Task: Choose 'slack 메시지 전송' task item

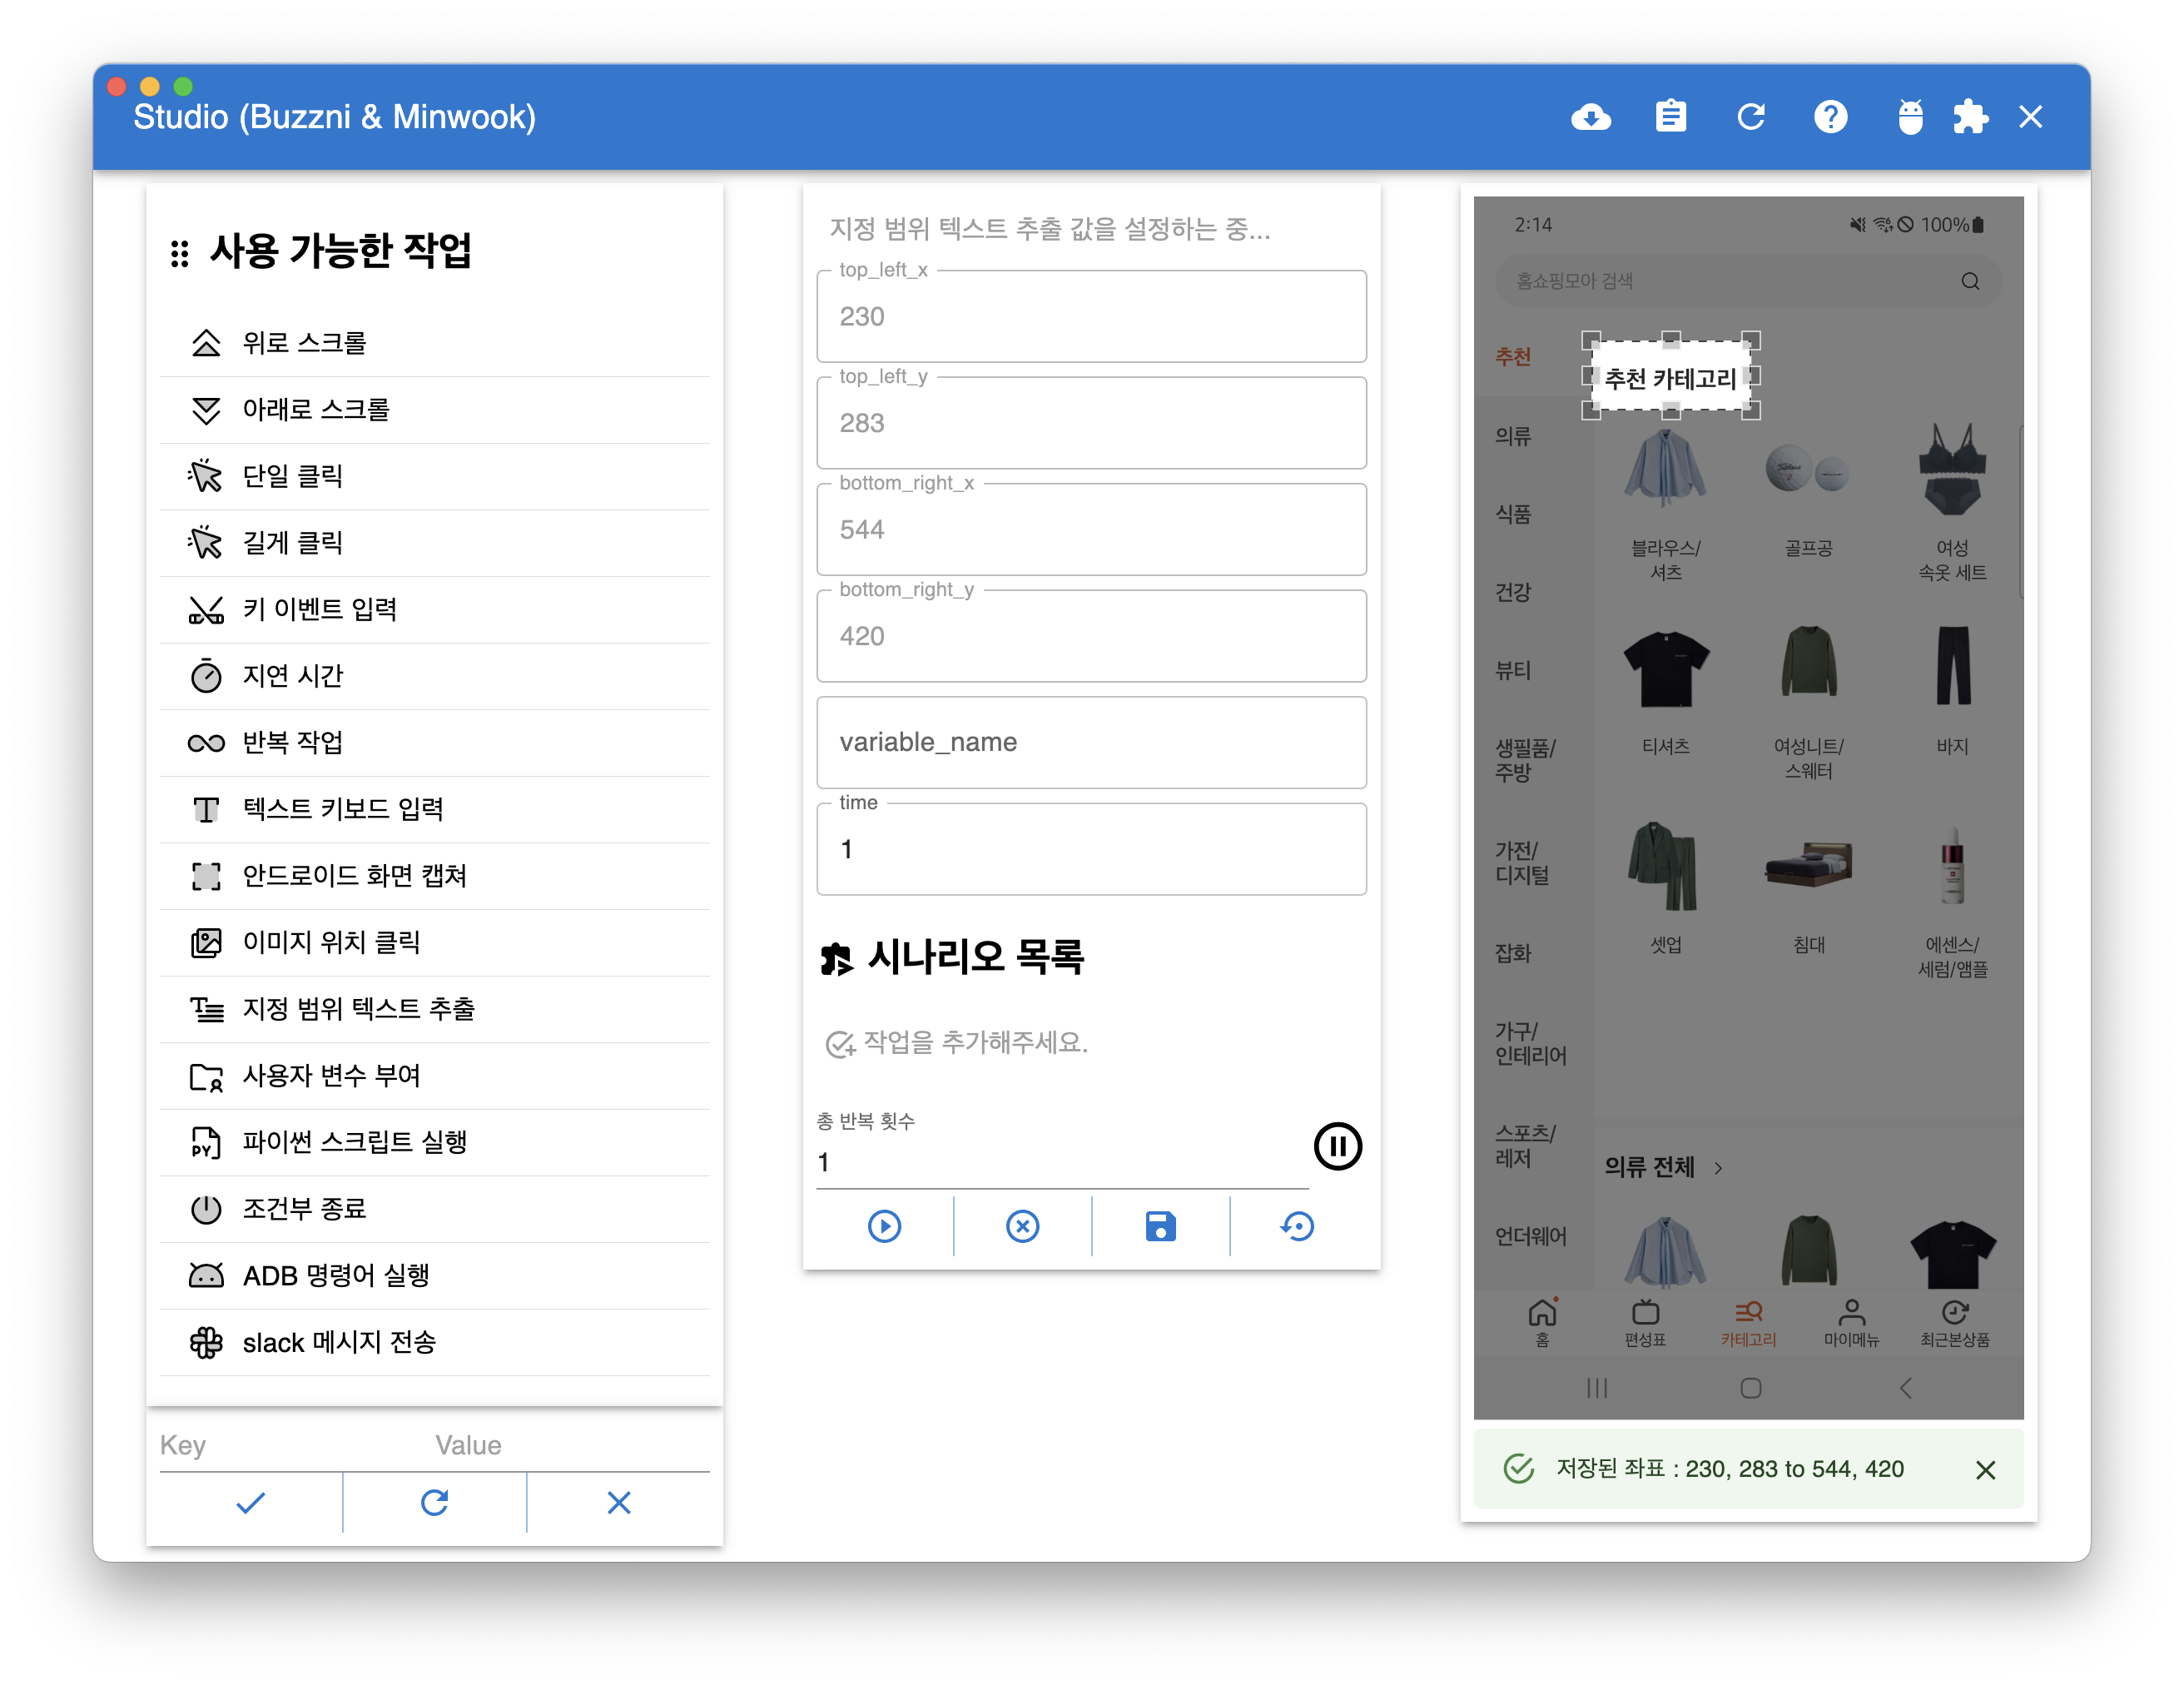Action: [339, 1342]
